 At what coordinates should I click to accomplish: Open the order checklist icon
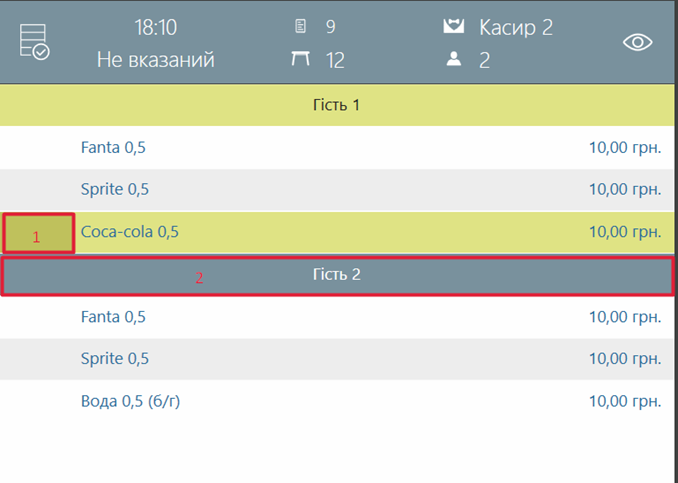34,42
